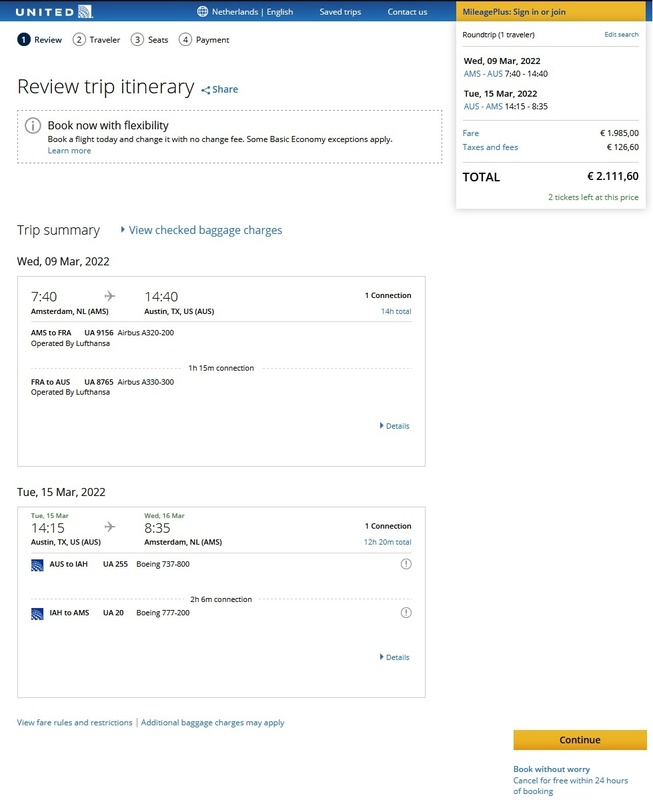Click United tail logo next to UA 255
The height and width of the screenshot is (800, 653).
[x=37, y=564]
